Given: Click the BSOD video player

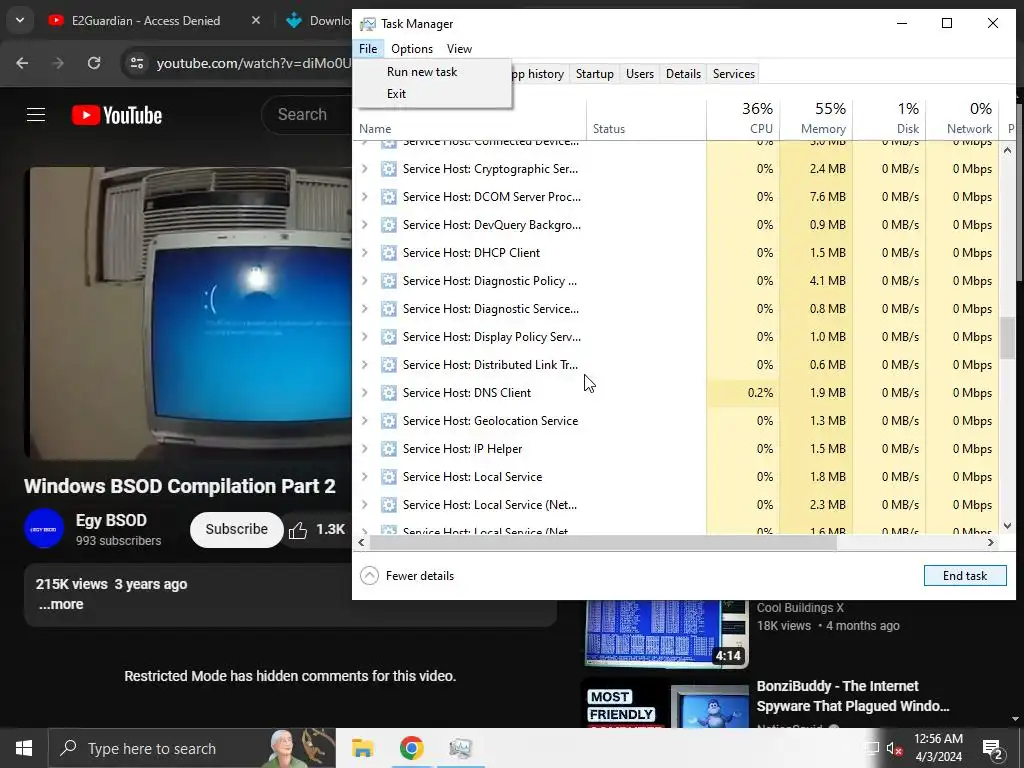Looking at the screenshot, I should click(x=189, y=313).
